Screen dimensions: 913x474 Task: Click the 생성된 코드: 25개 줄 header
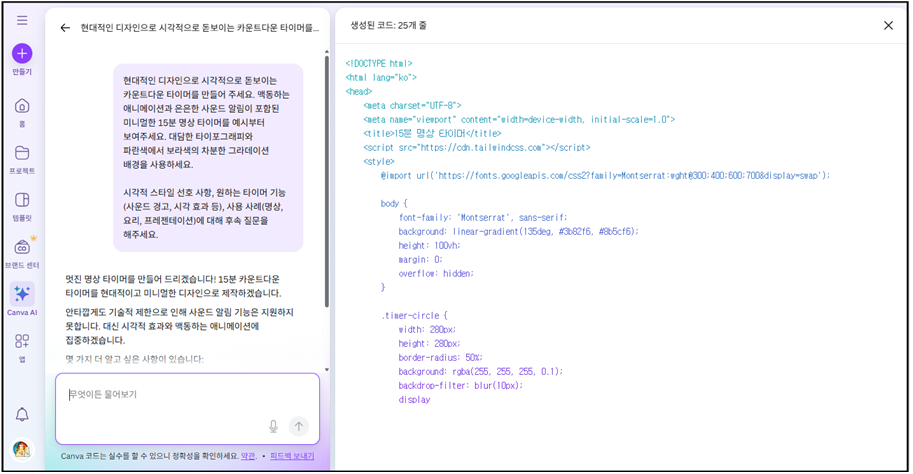tap(388, 26)
